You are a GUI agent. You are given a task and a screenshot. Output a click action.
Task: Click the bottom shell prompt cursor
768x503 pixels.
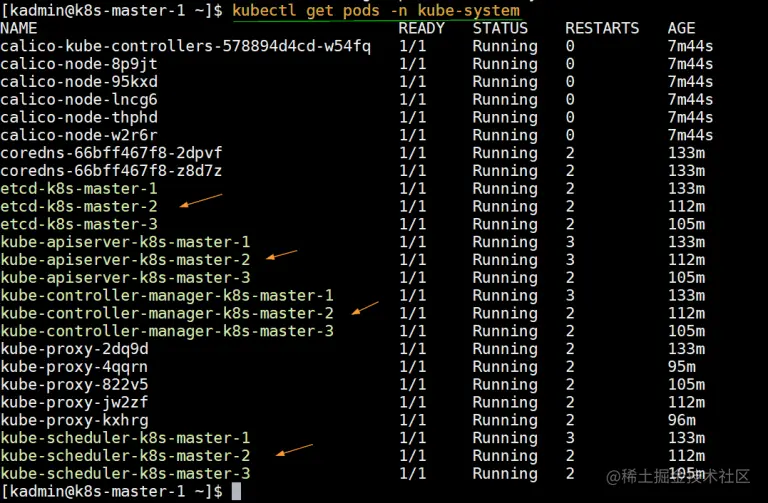(x=236, y=491)
